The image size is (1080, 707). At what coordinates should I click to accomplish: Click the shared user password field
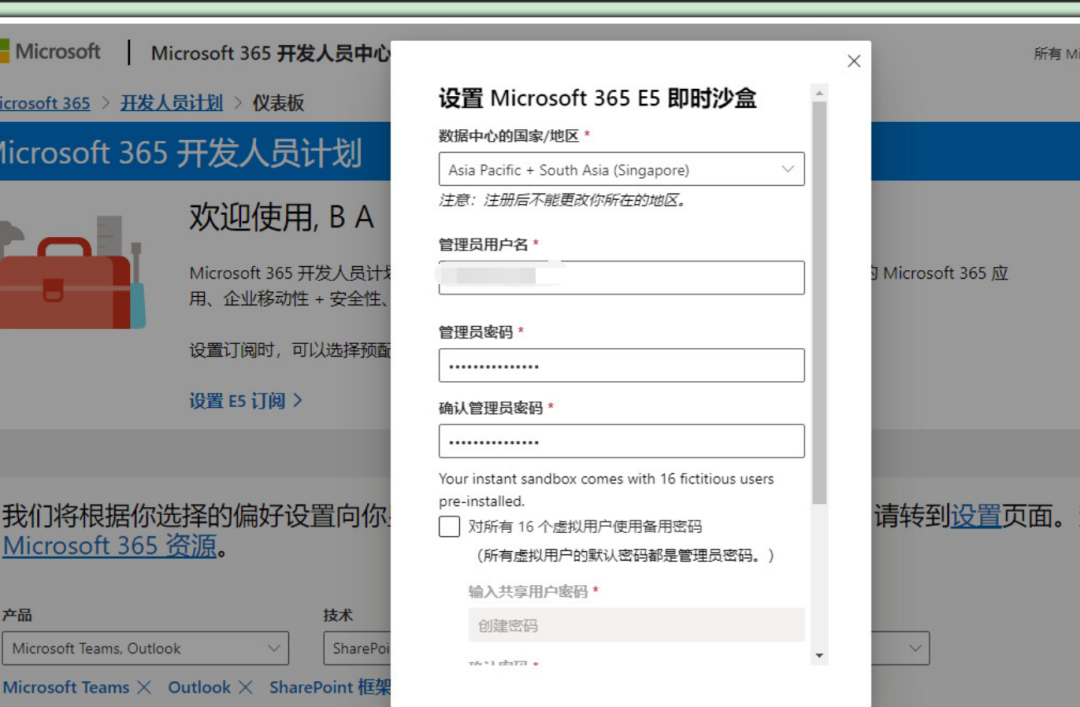click(x=636, y=625)
